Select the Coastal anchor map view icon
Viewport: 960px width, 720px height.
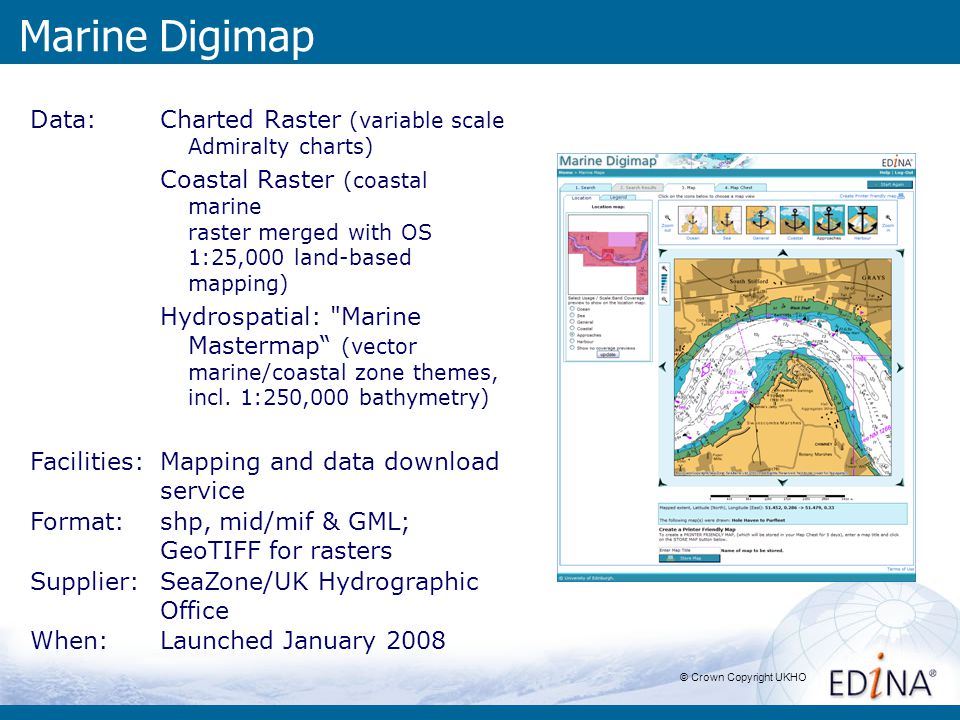click(x=795, y=220)
